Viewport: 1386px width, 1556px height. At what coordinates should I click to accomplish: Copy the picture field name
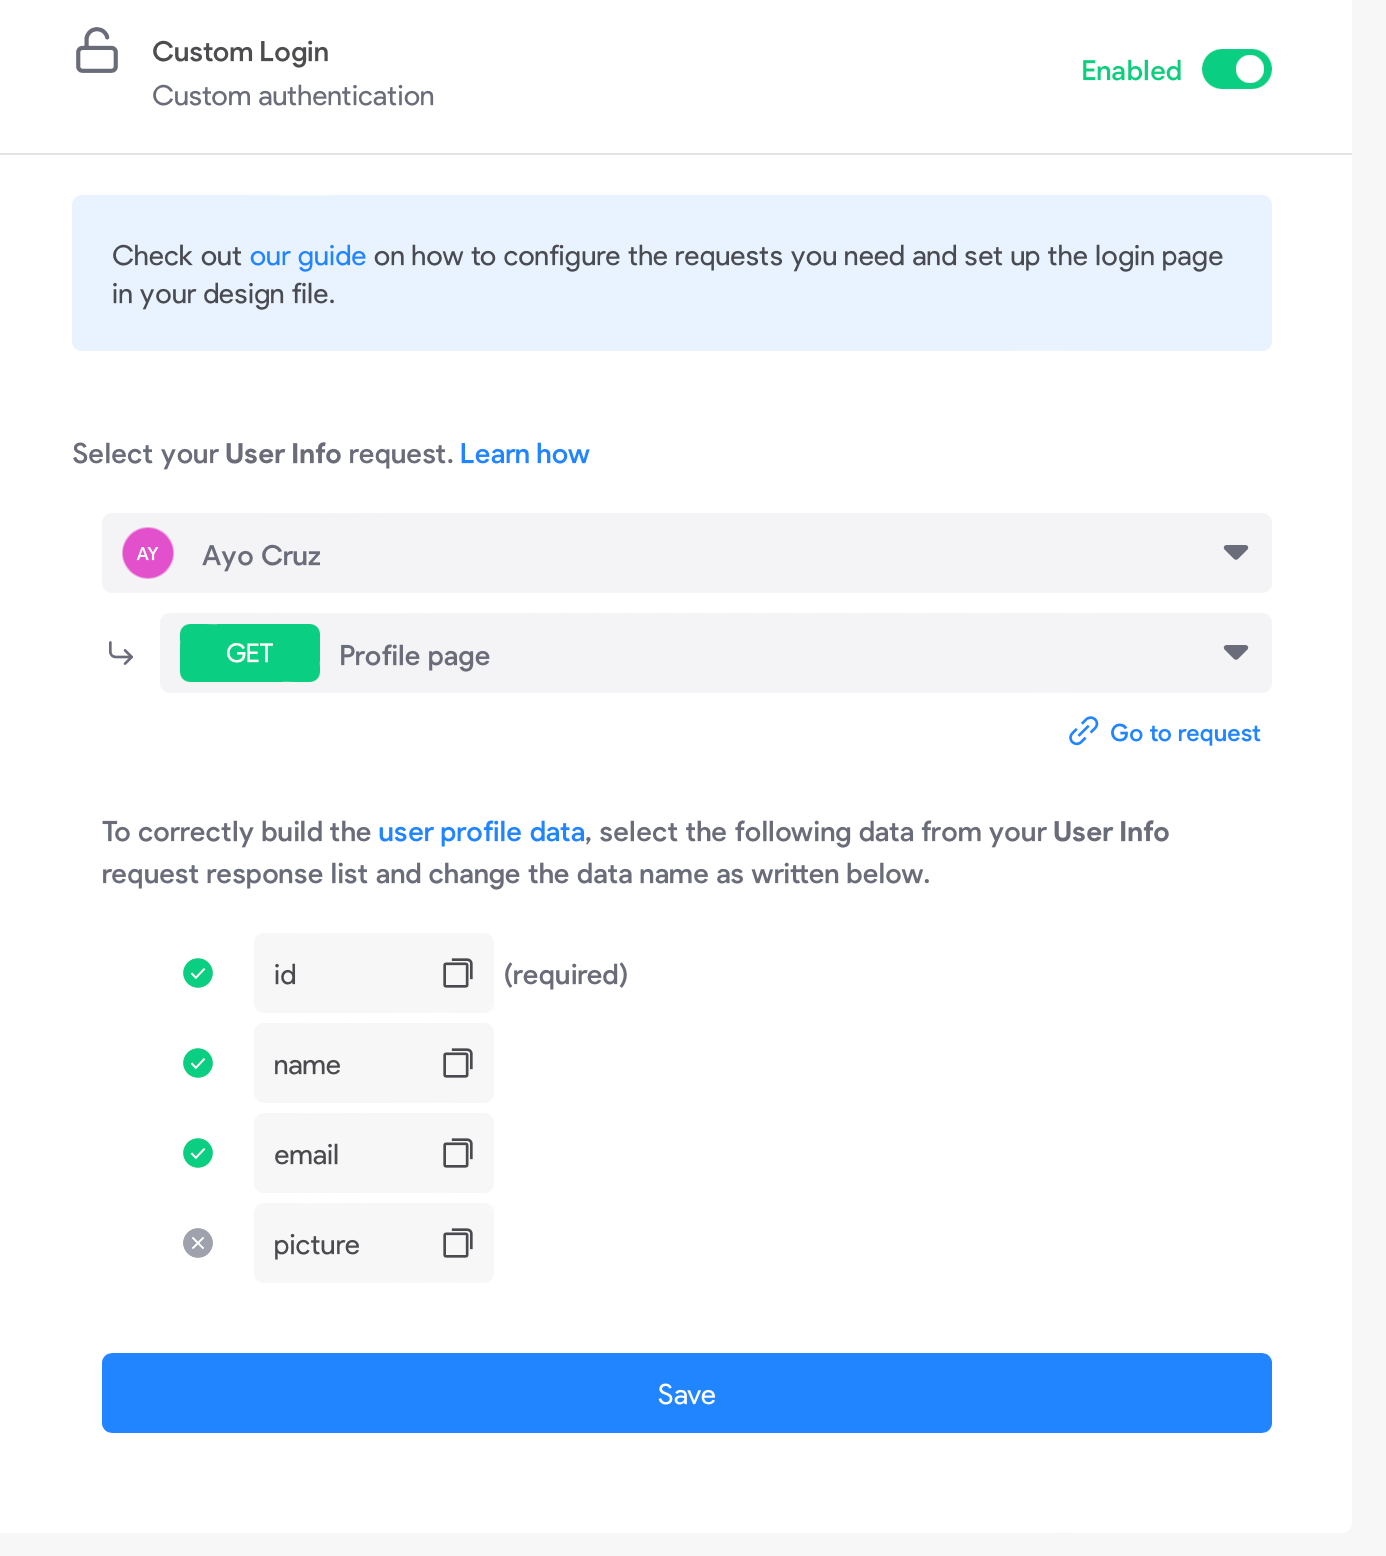458,1243
